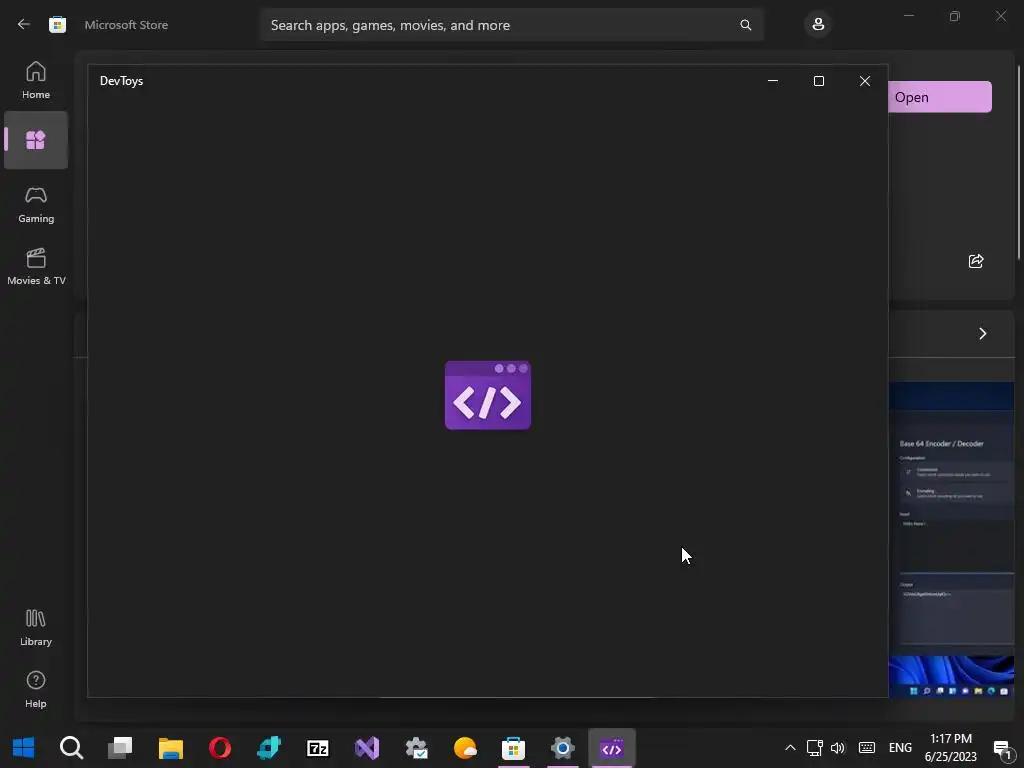The height and width of the screenshot is (768, 1024).
Task: Open Settings from the taskbar
Action: [562, 748]
